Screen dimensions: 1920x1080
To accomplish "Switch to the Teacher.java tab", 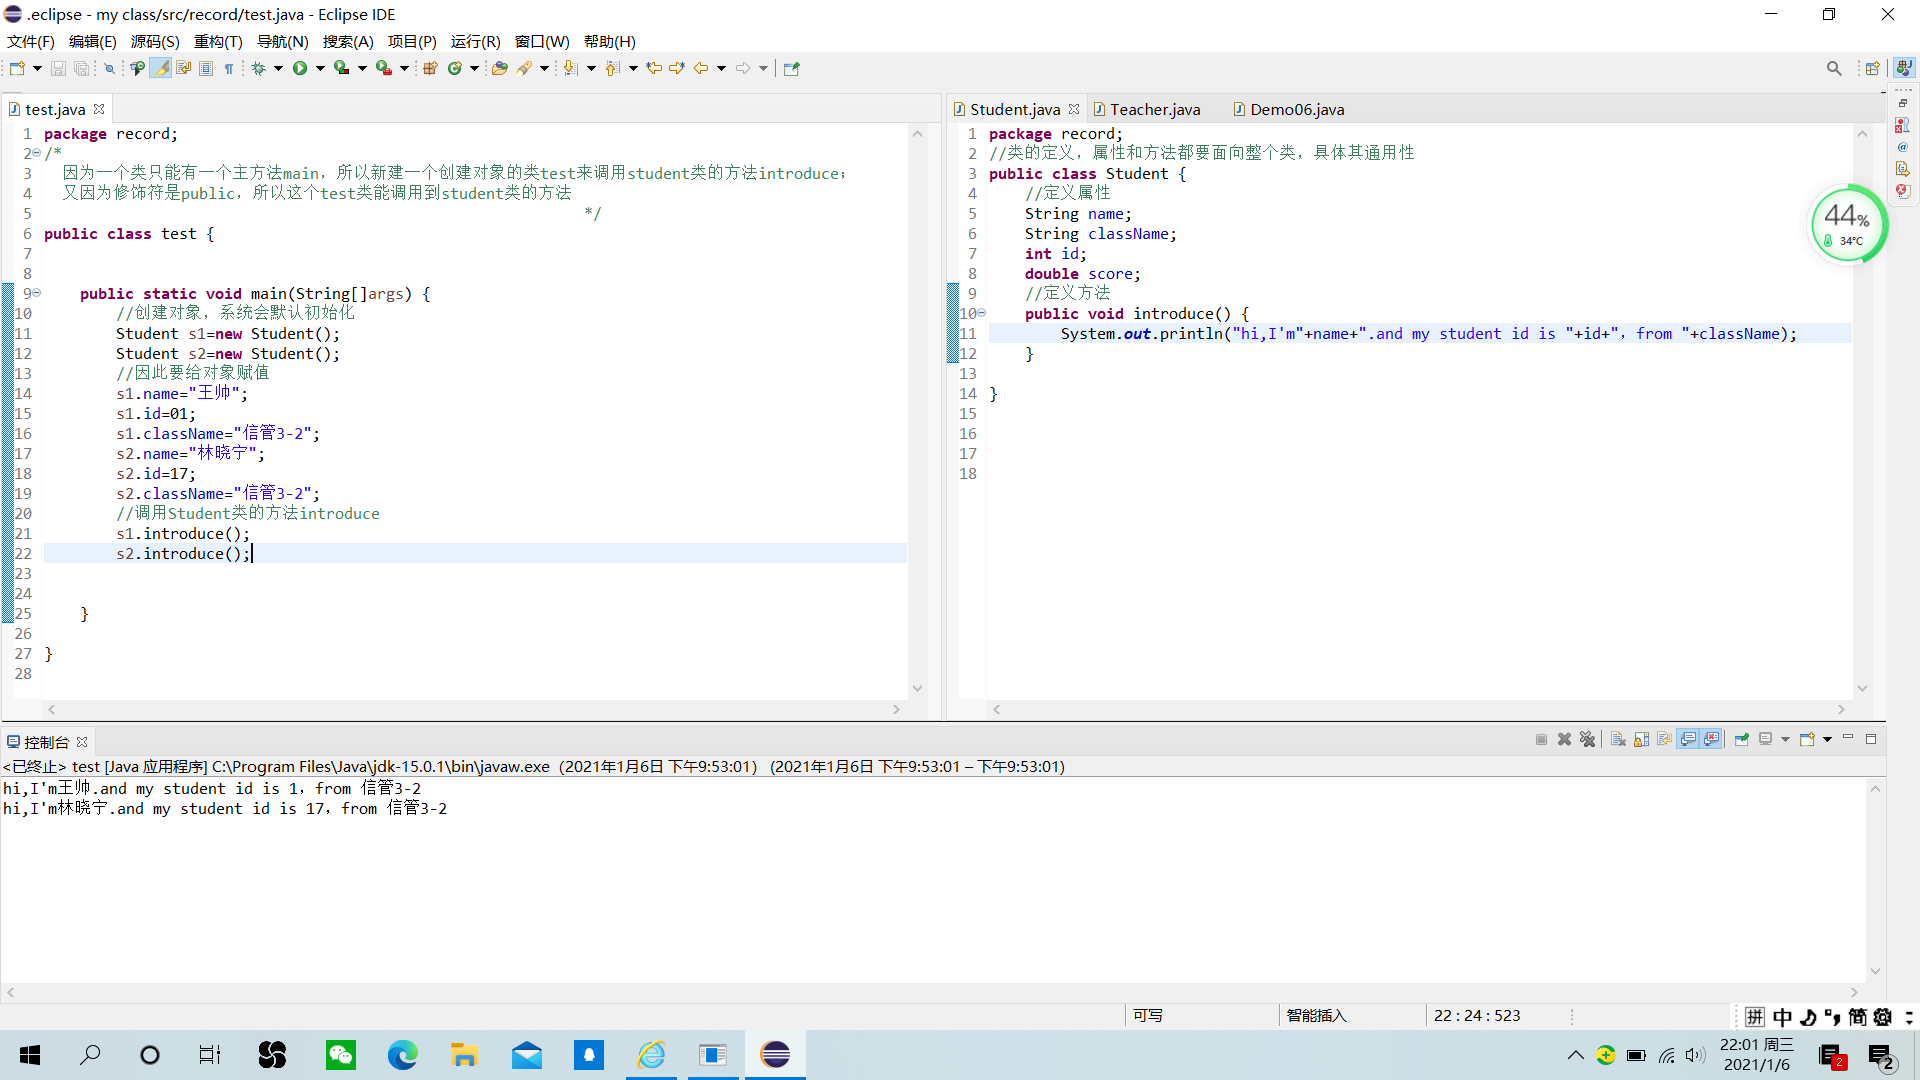I will tap(1154, 109).
